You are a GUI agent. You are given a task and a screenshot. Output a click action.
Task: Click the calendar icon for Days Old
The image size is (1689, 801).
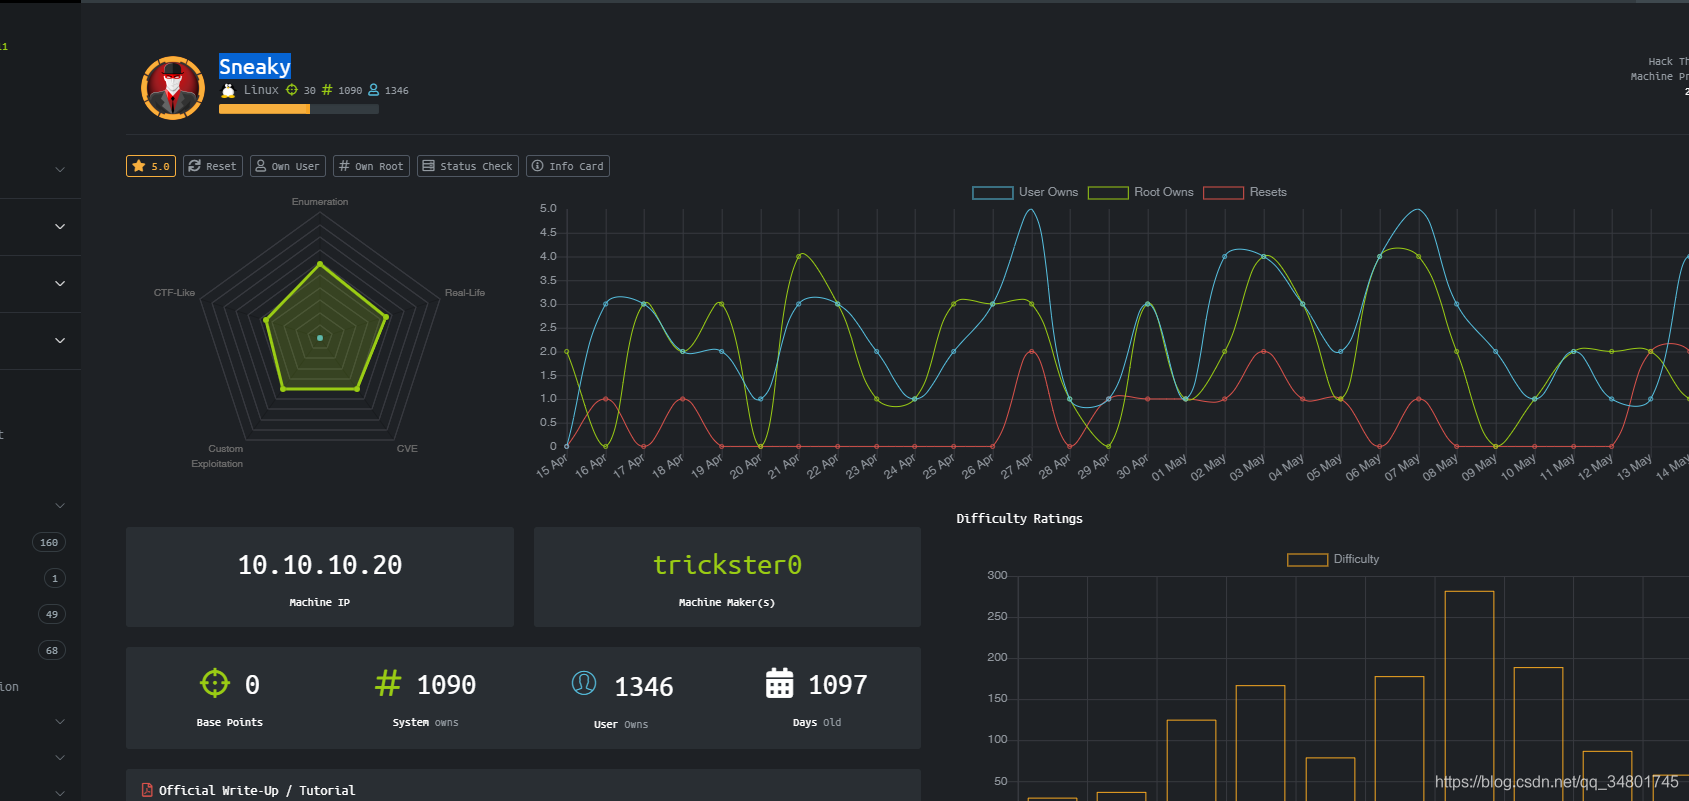[x=780, y=683]
